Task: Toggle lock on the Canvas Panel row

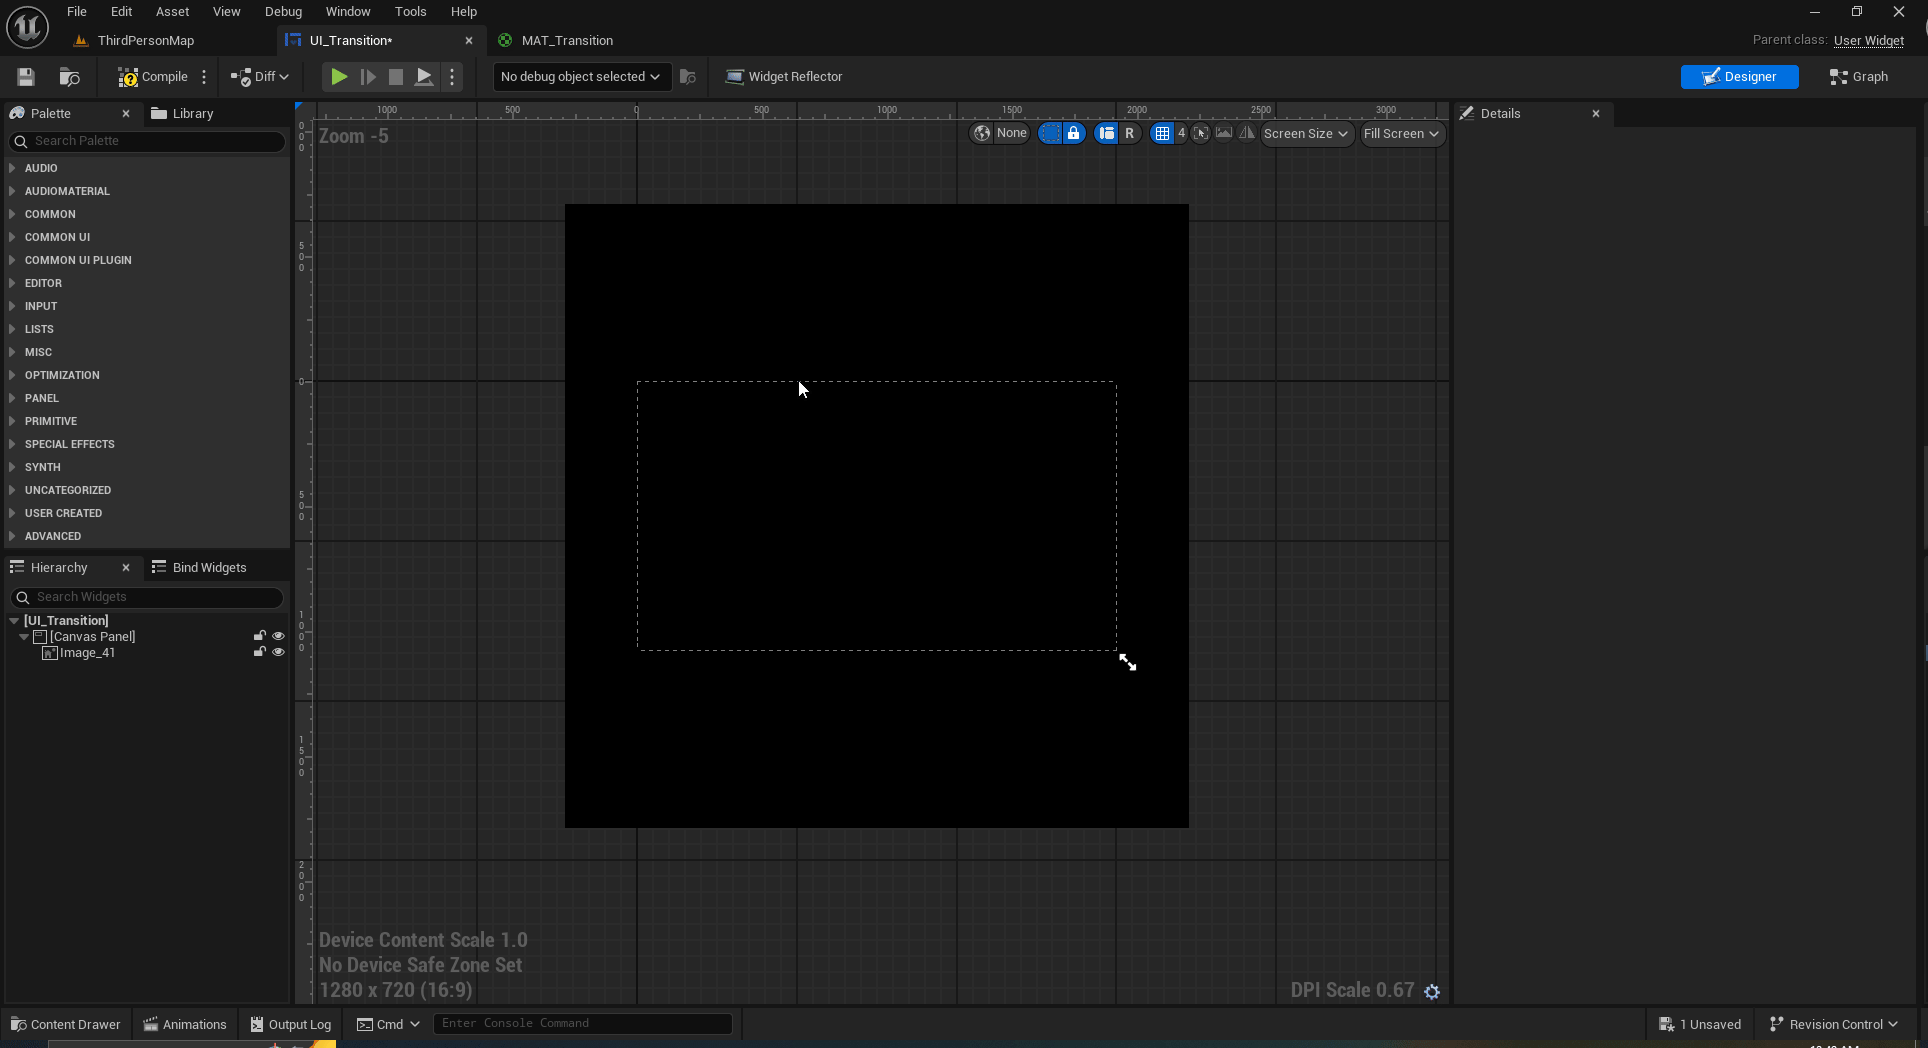Action: (260, 636)
